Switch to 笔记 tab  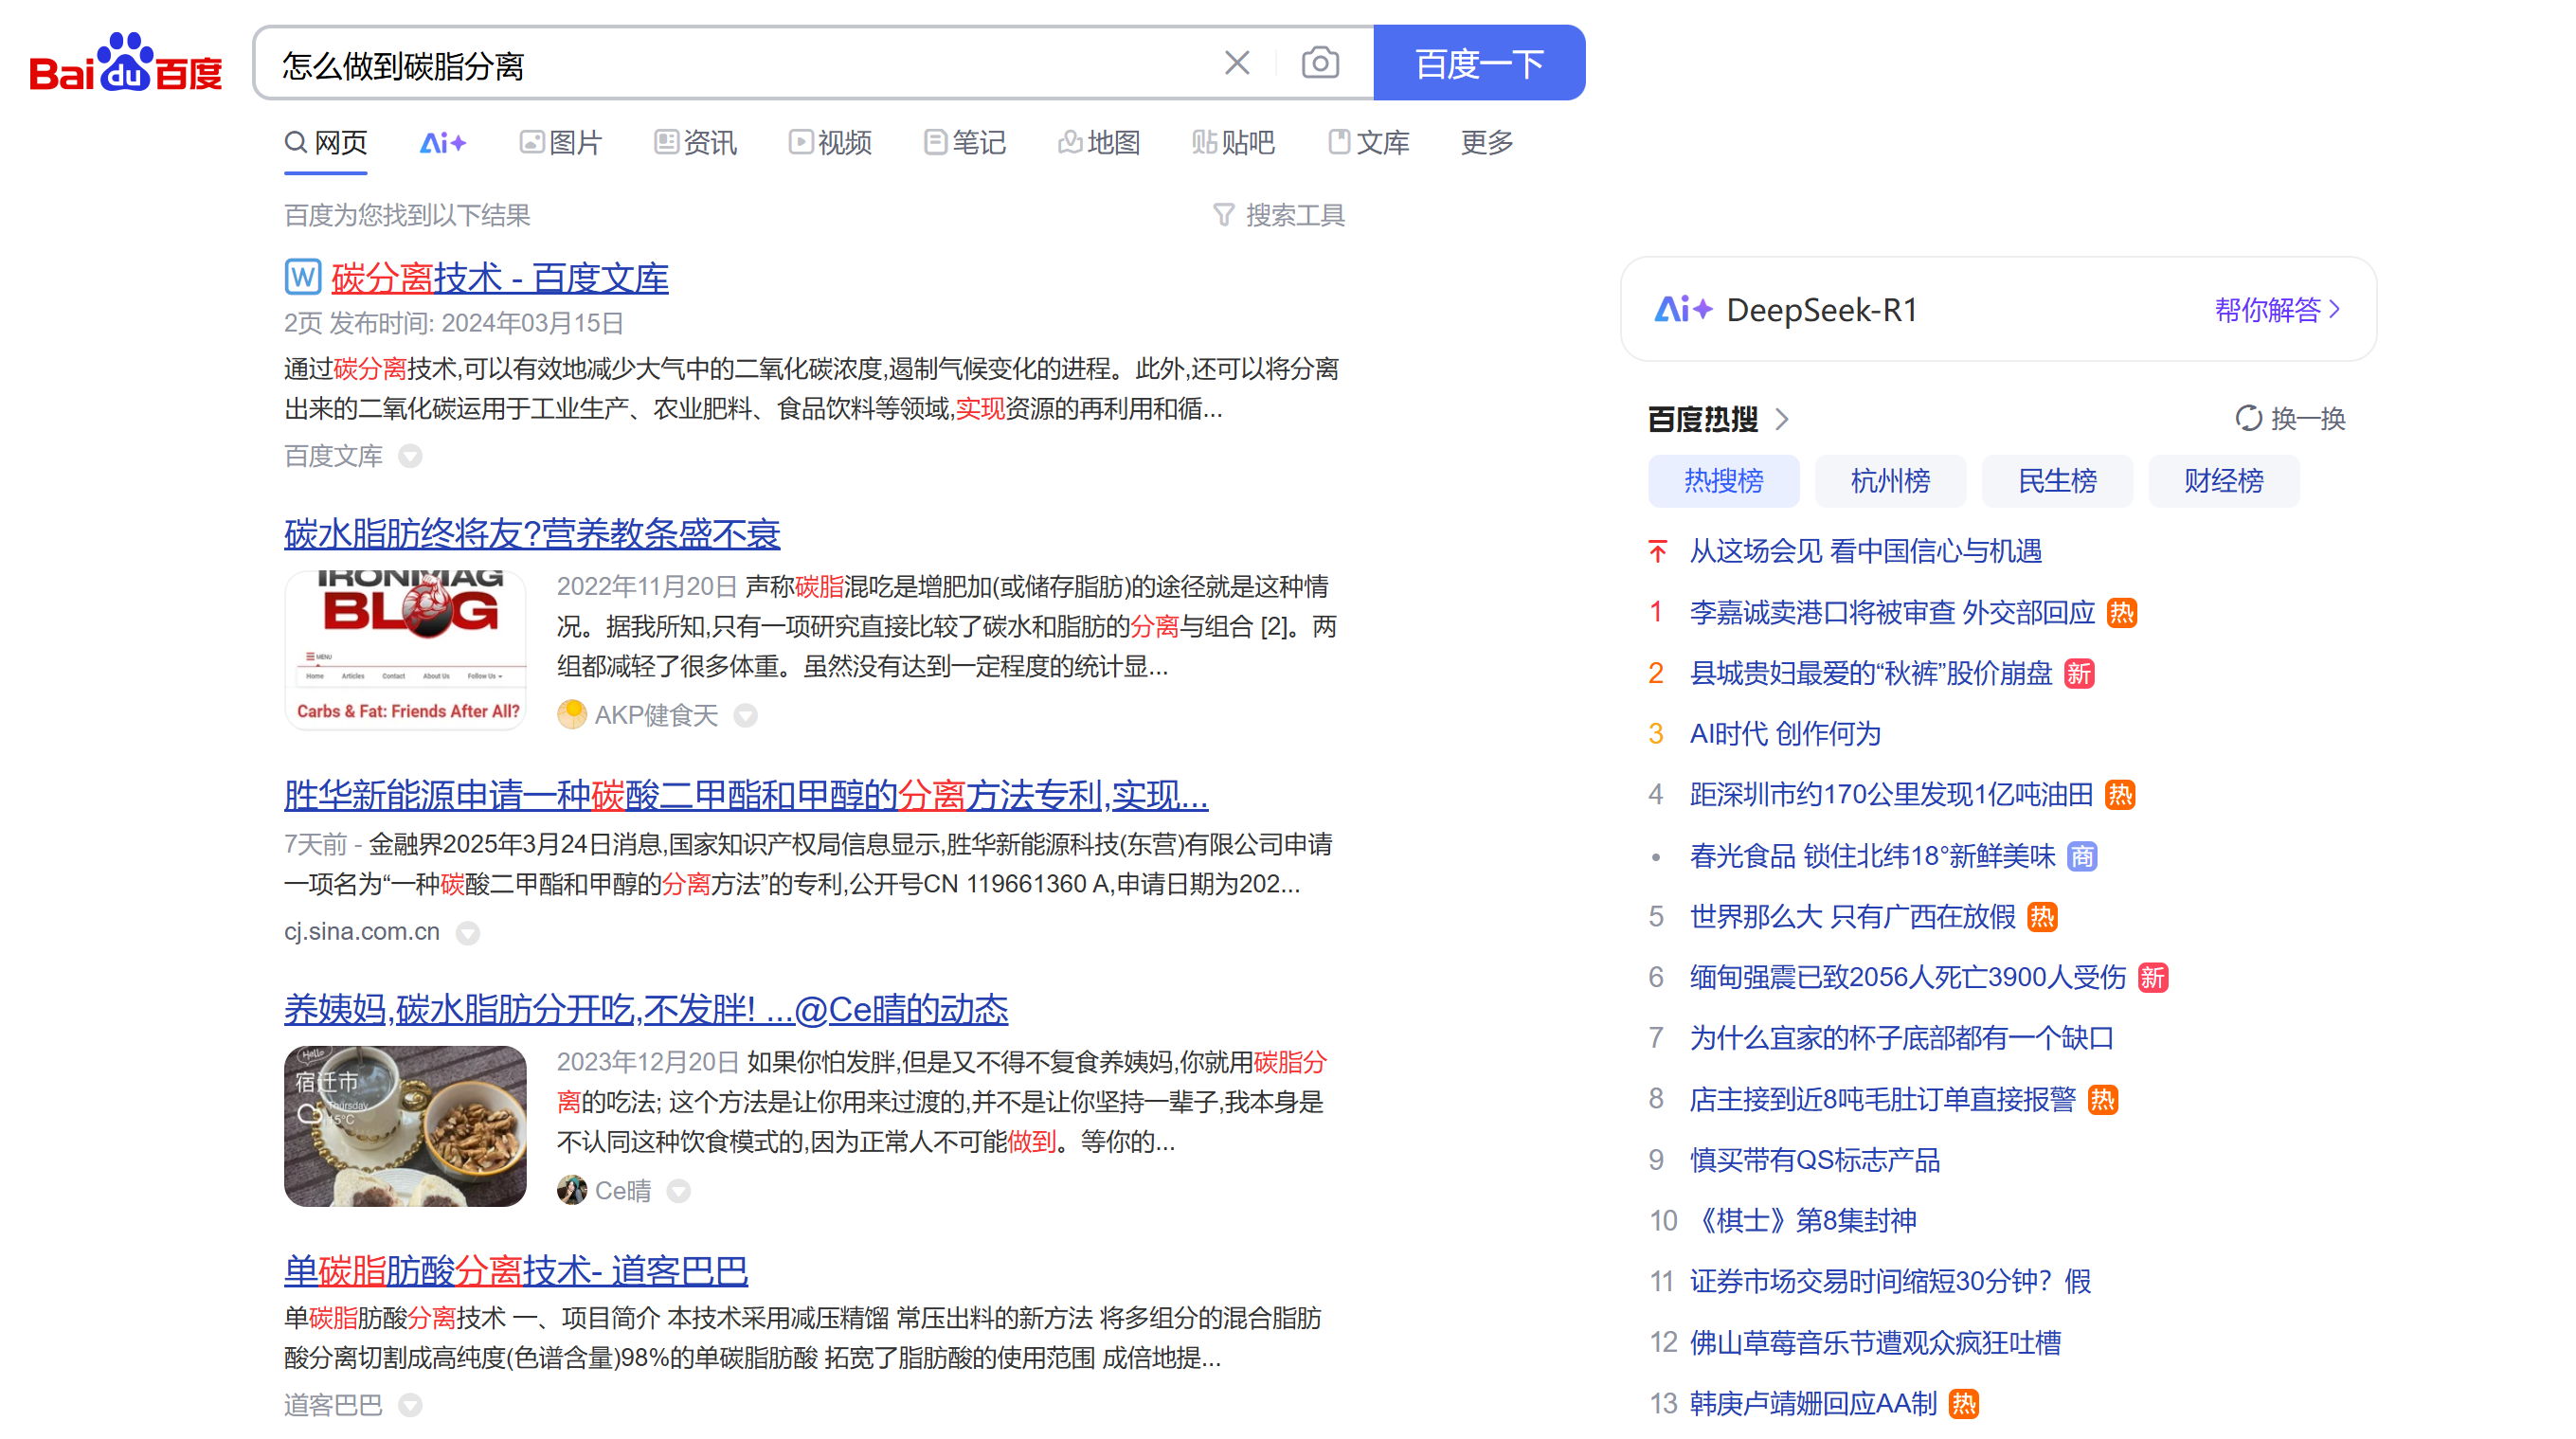[965, 143]
